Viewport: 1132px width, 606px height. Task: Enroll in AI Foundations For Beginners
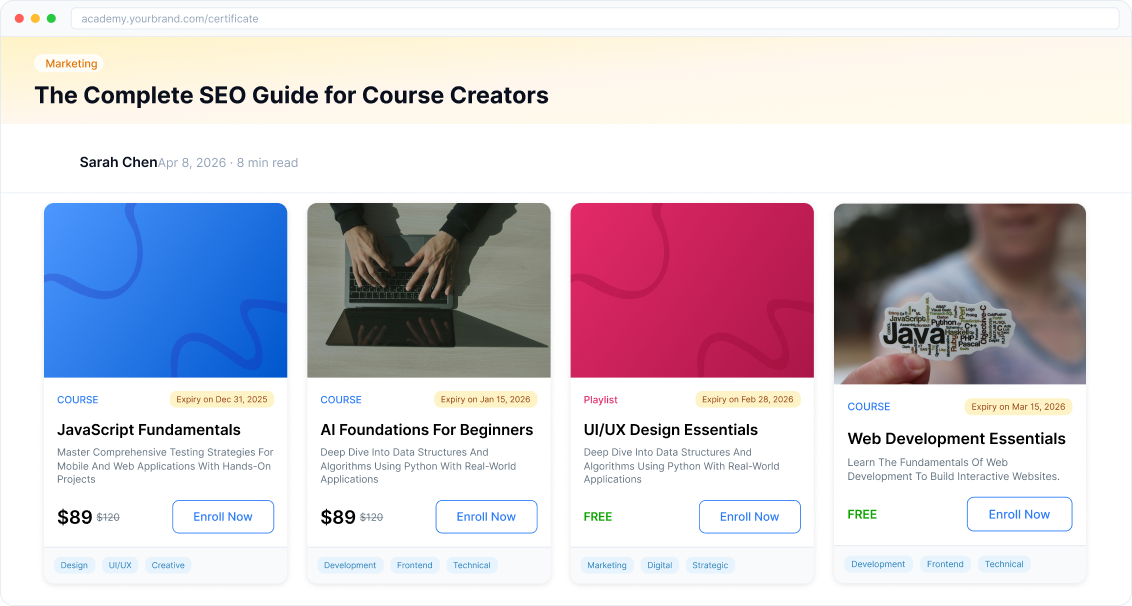click(x=486, y=517)
